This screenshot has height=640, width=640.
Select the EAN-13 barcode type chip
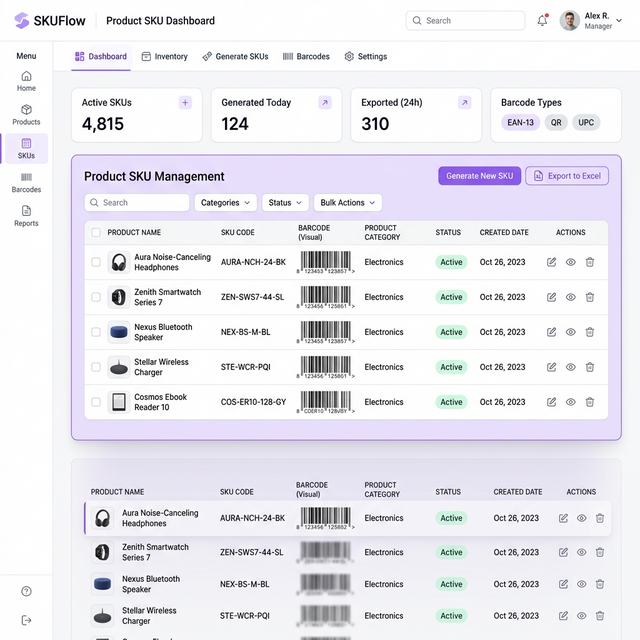pos(520,122)
